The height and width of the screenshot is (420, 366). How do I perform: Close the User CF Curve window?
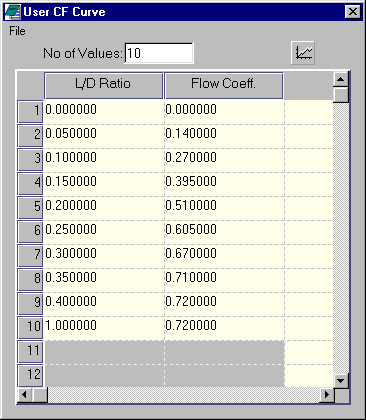tap(352, 12)
